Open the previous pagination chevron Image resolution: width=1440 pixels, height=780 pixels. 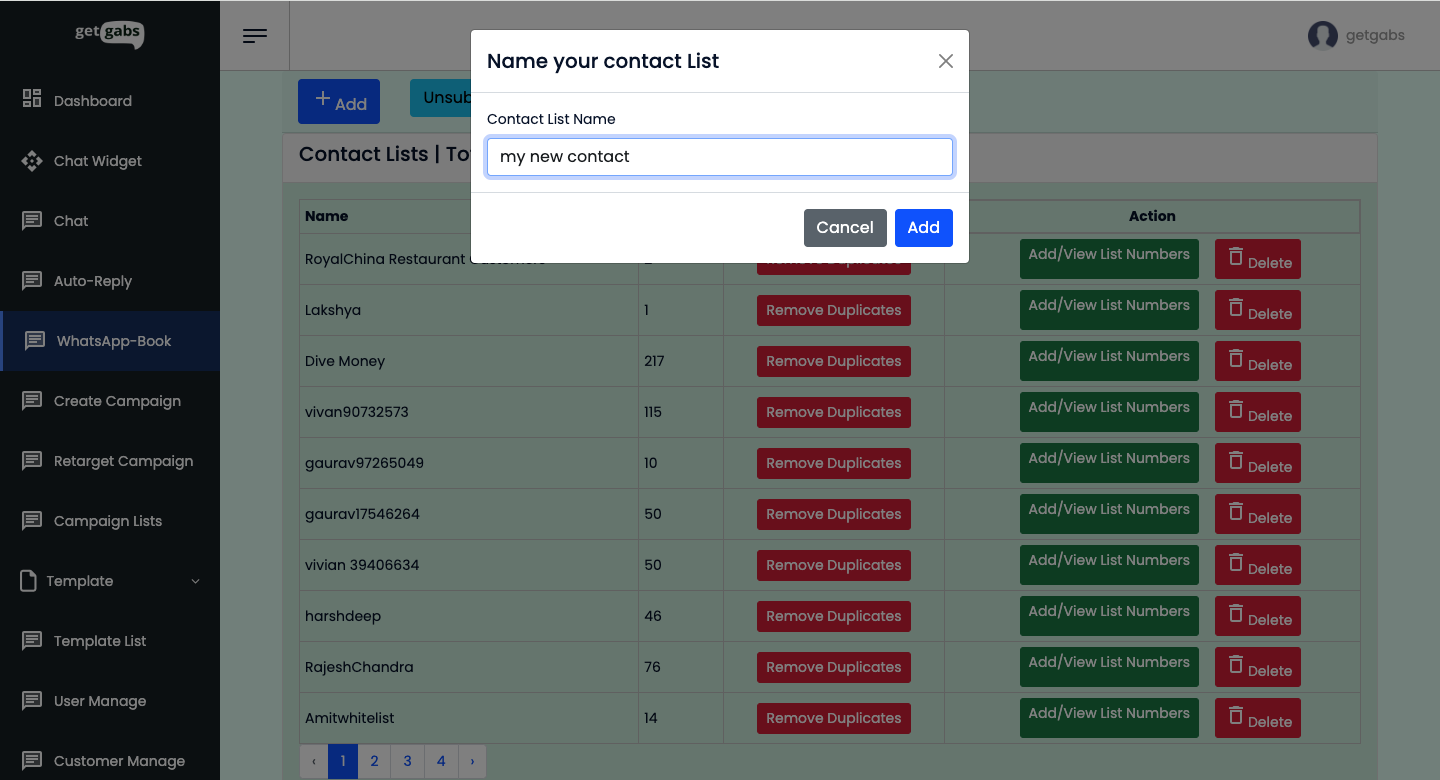[314, 761]
